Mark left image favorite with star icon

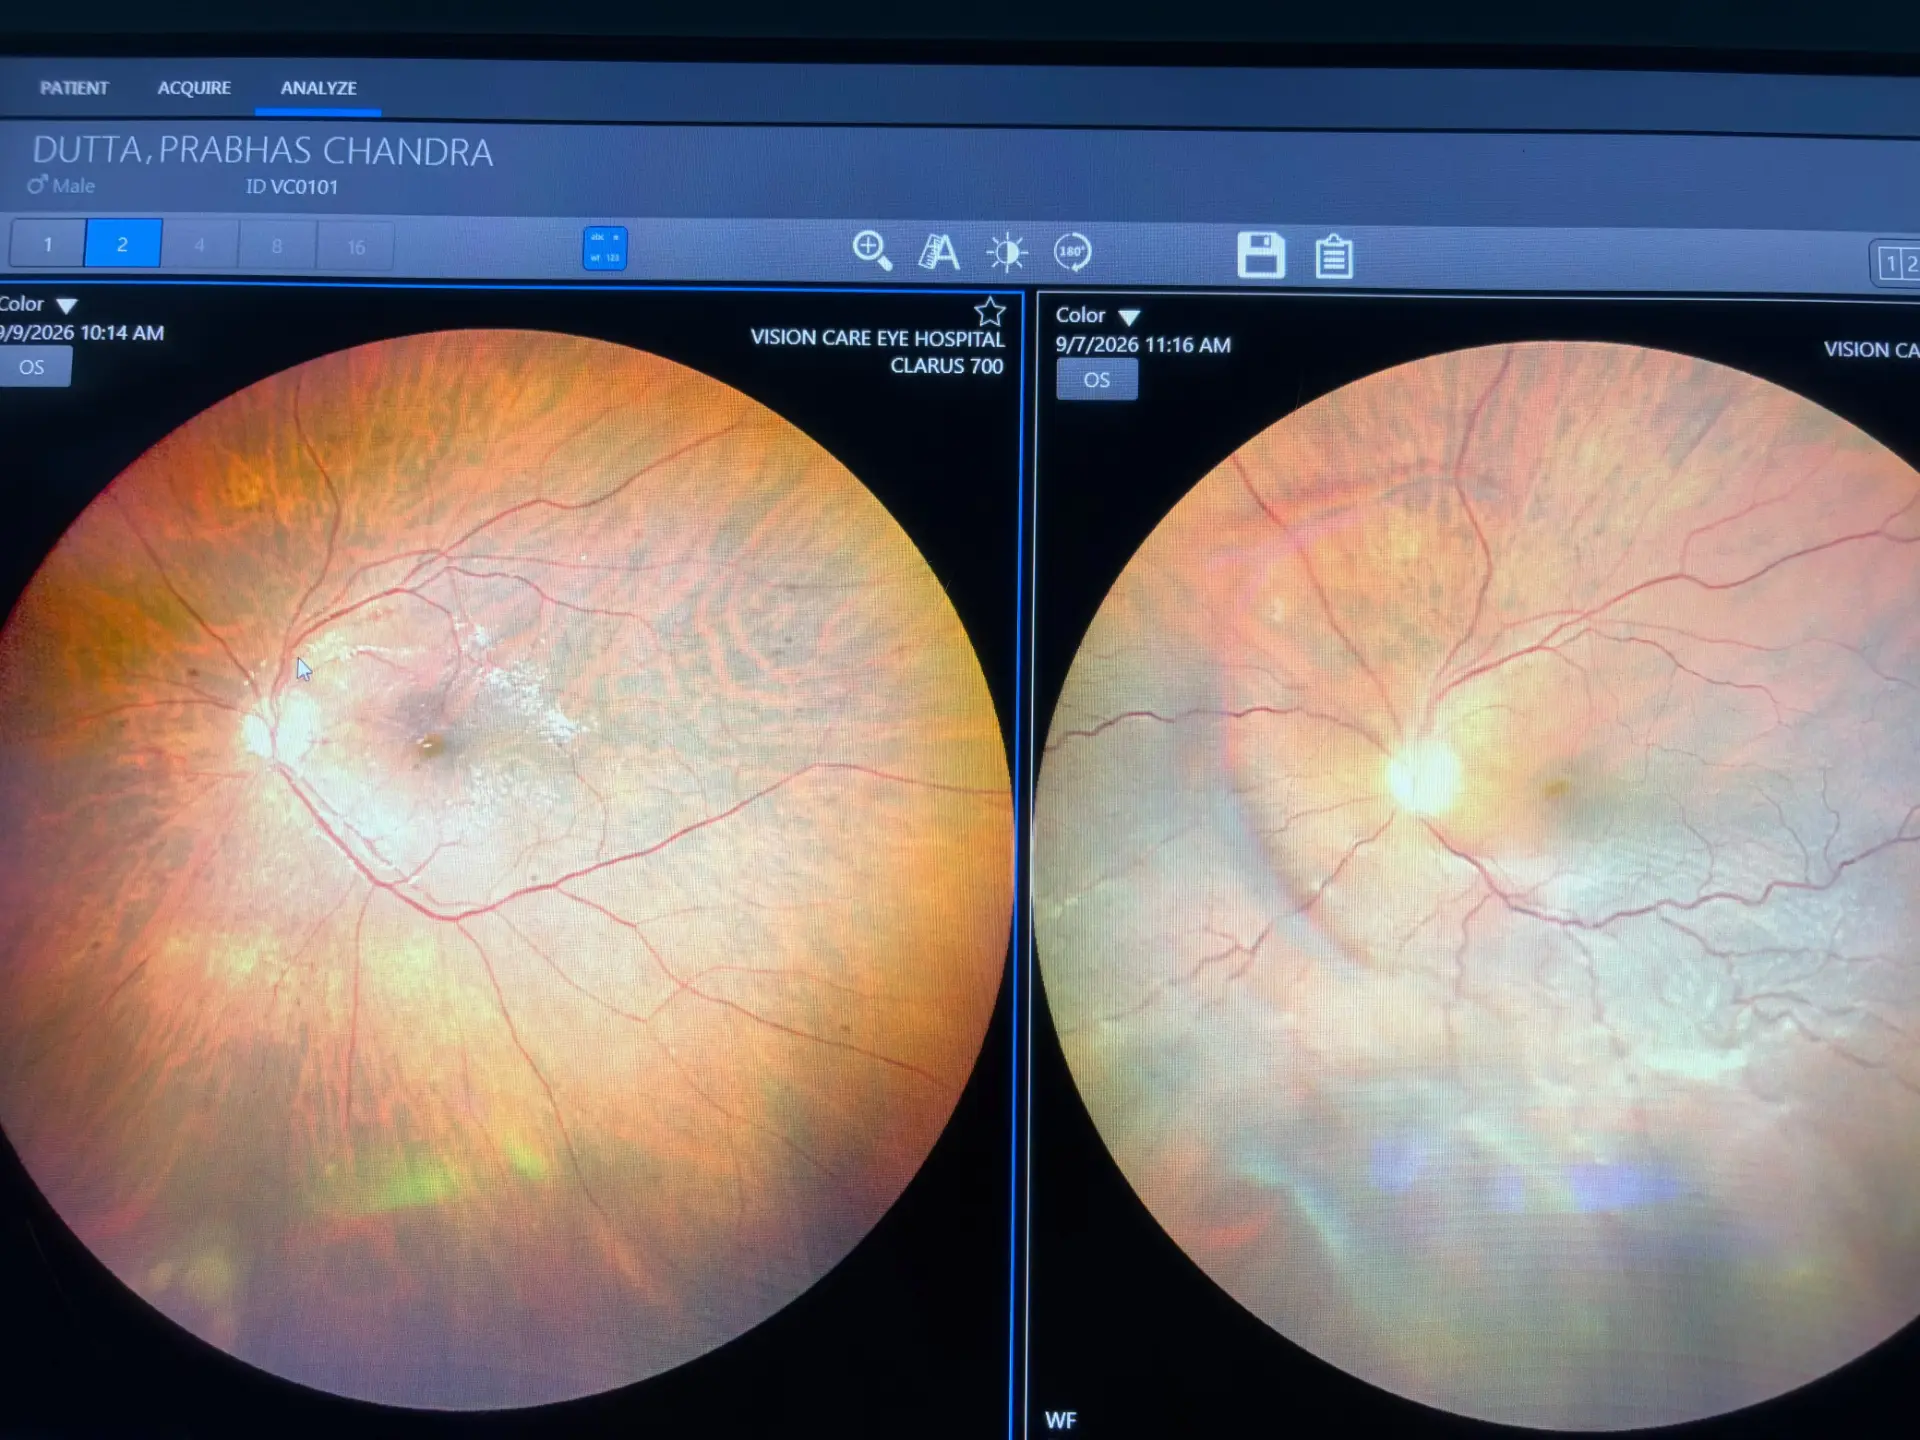point(990,312)
